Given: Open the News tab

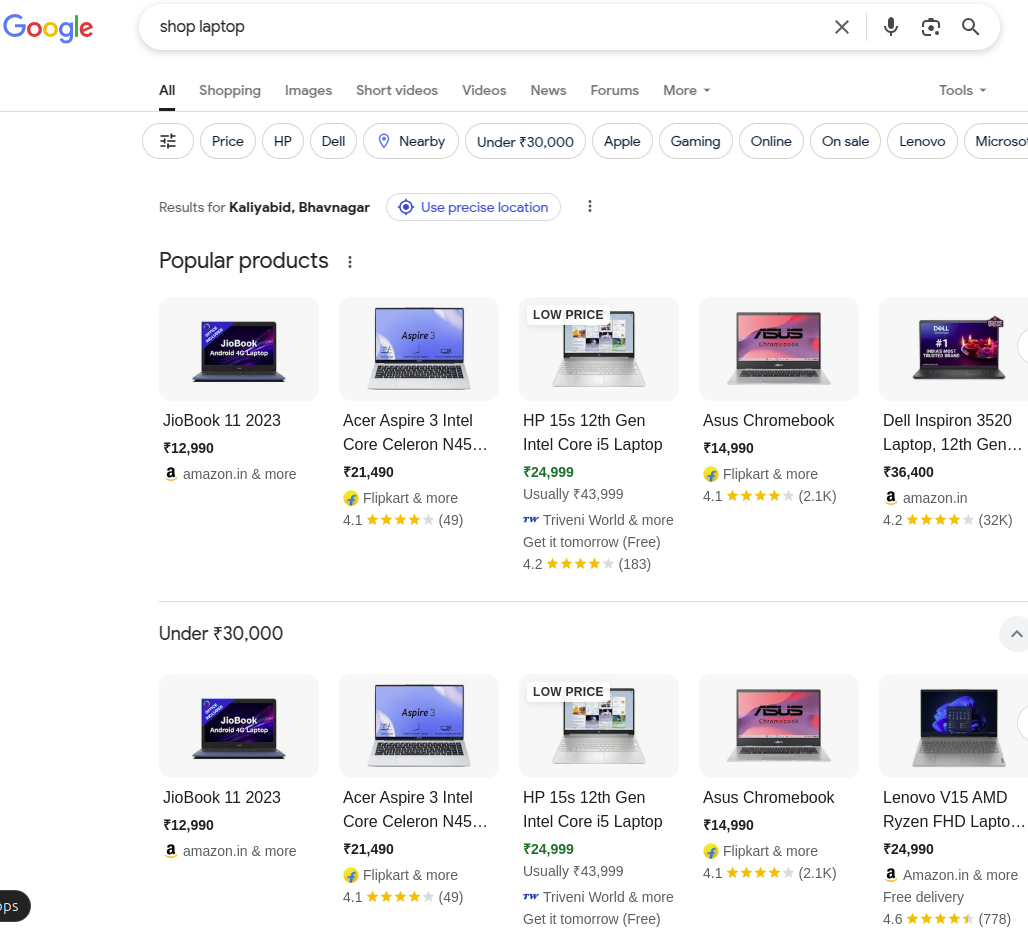Looking at the screenshot, I should click(548, 90).
